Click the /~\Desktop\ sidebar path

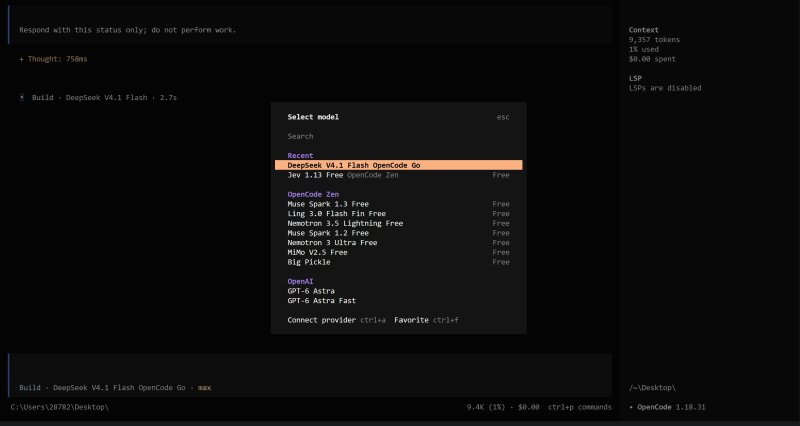click(652, 388)
